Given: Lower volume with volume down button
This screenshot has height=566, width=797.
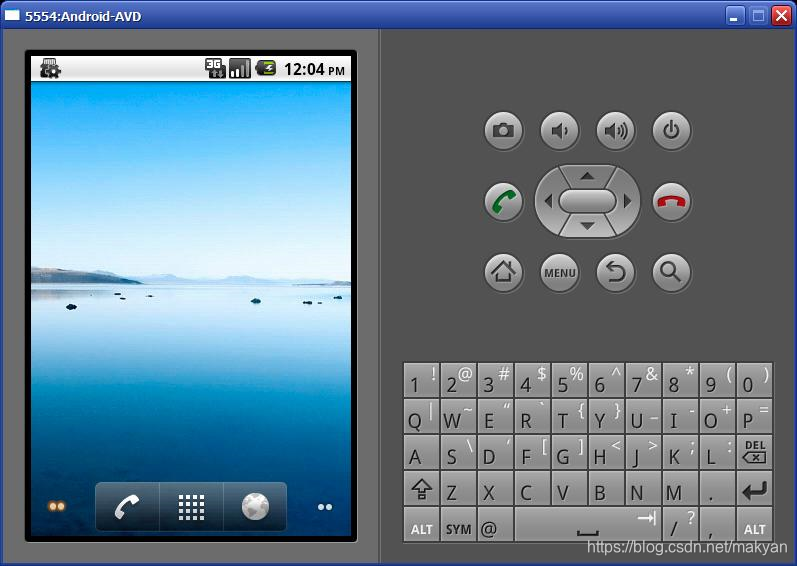Looking at the screenshot, I should (559, 131).
